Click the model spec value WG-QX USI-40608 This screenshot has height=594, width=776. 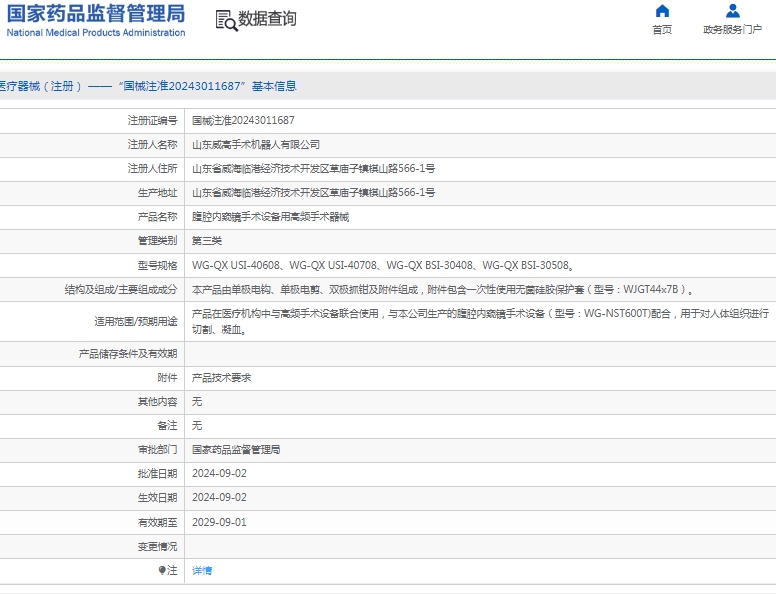[236, 265]
